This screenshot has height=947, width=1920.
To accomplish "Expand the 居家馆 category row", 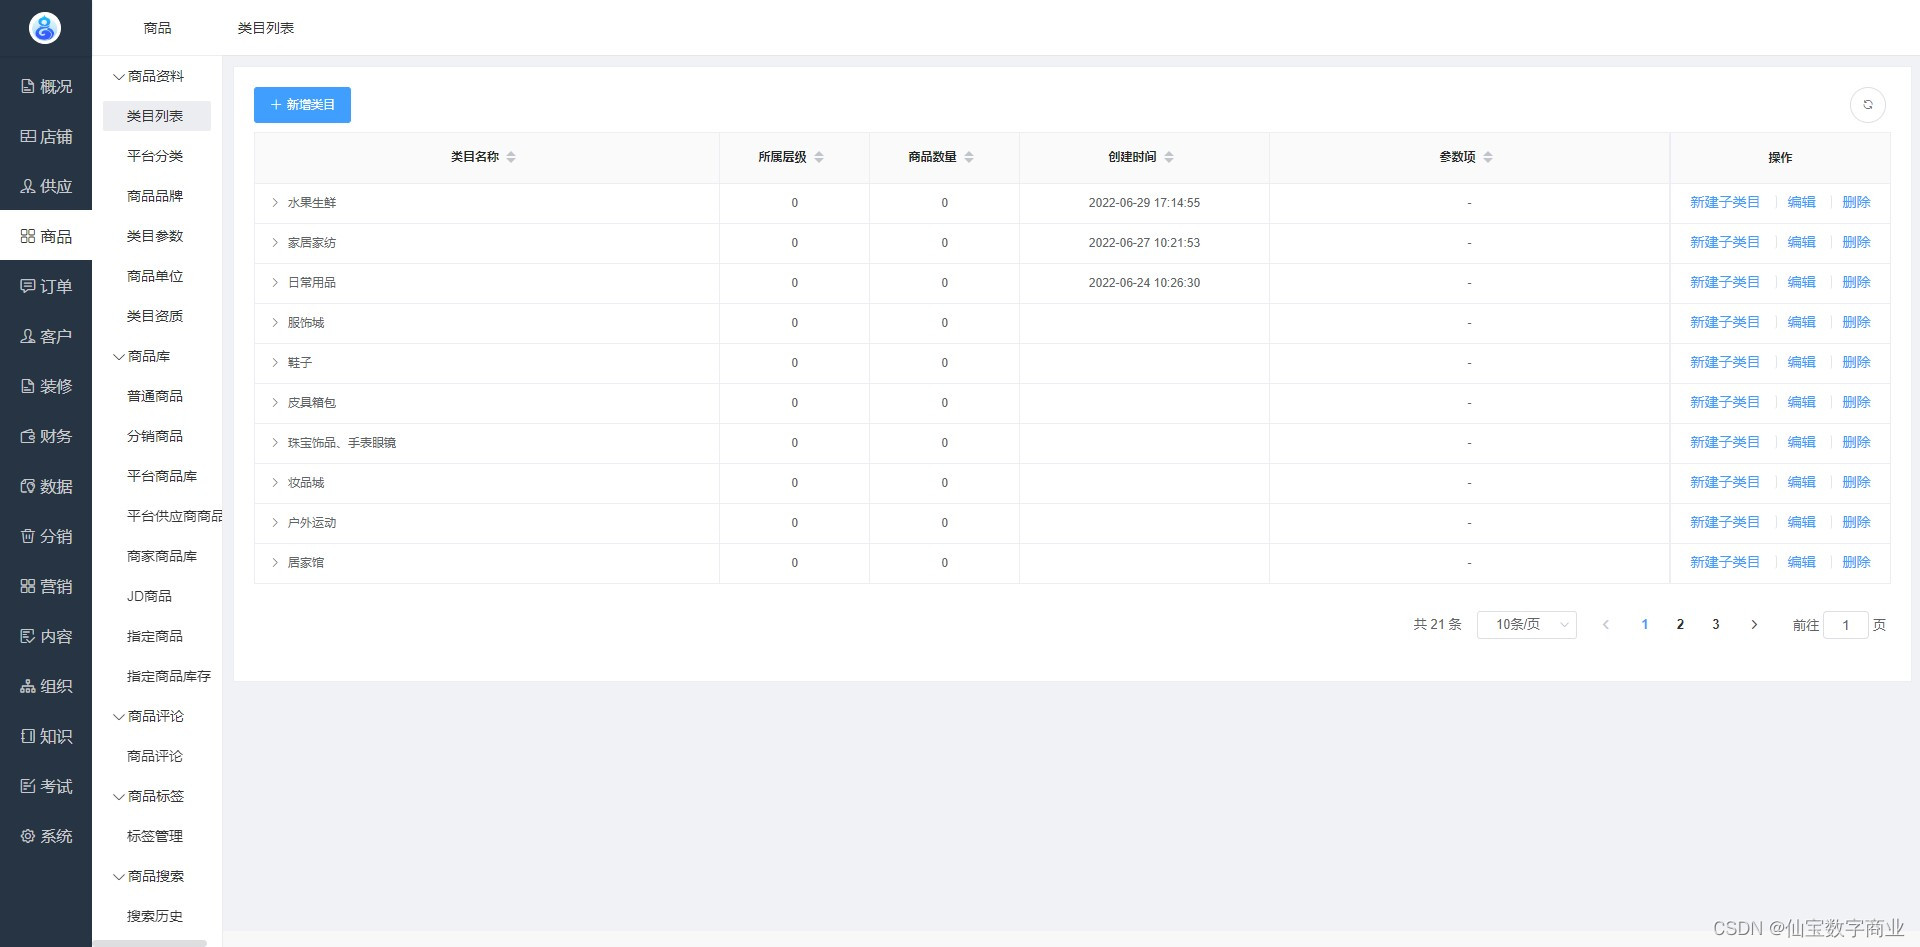I will coord(275,563).
